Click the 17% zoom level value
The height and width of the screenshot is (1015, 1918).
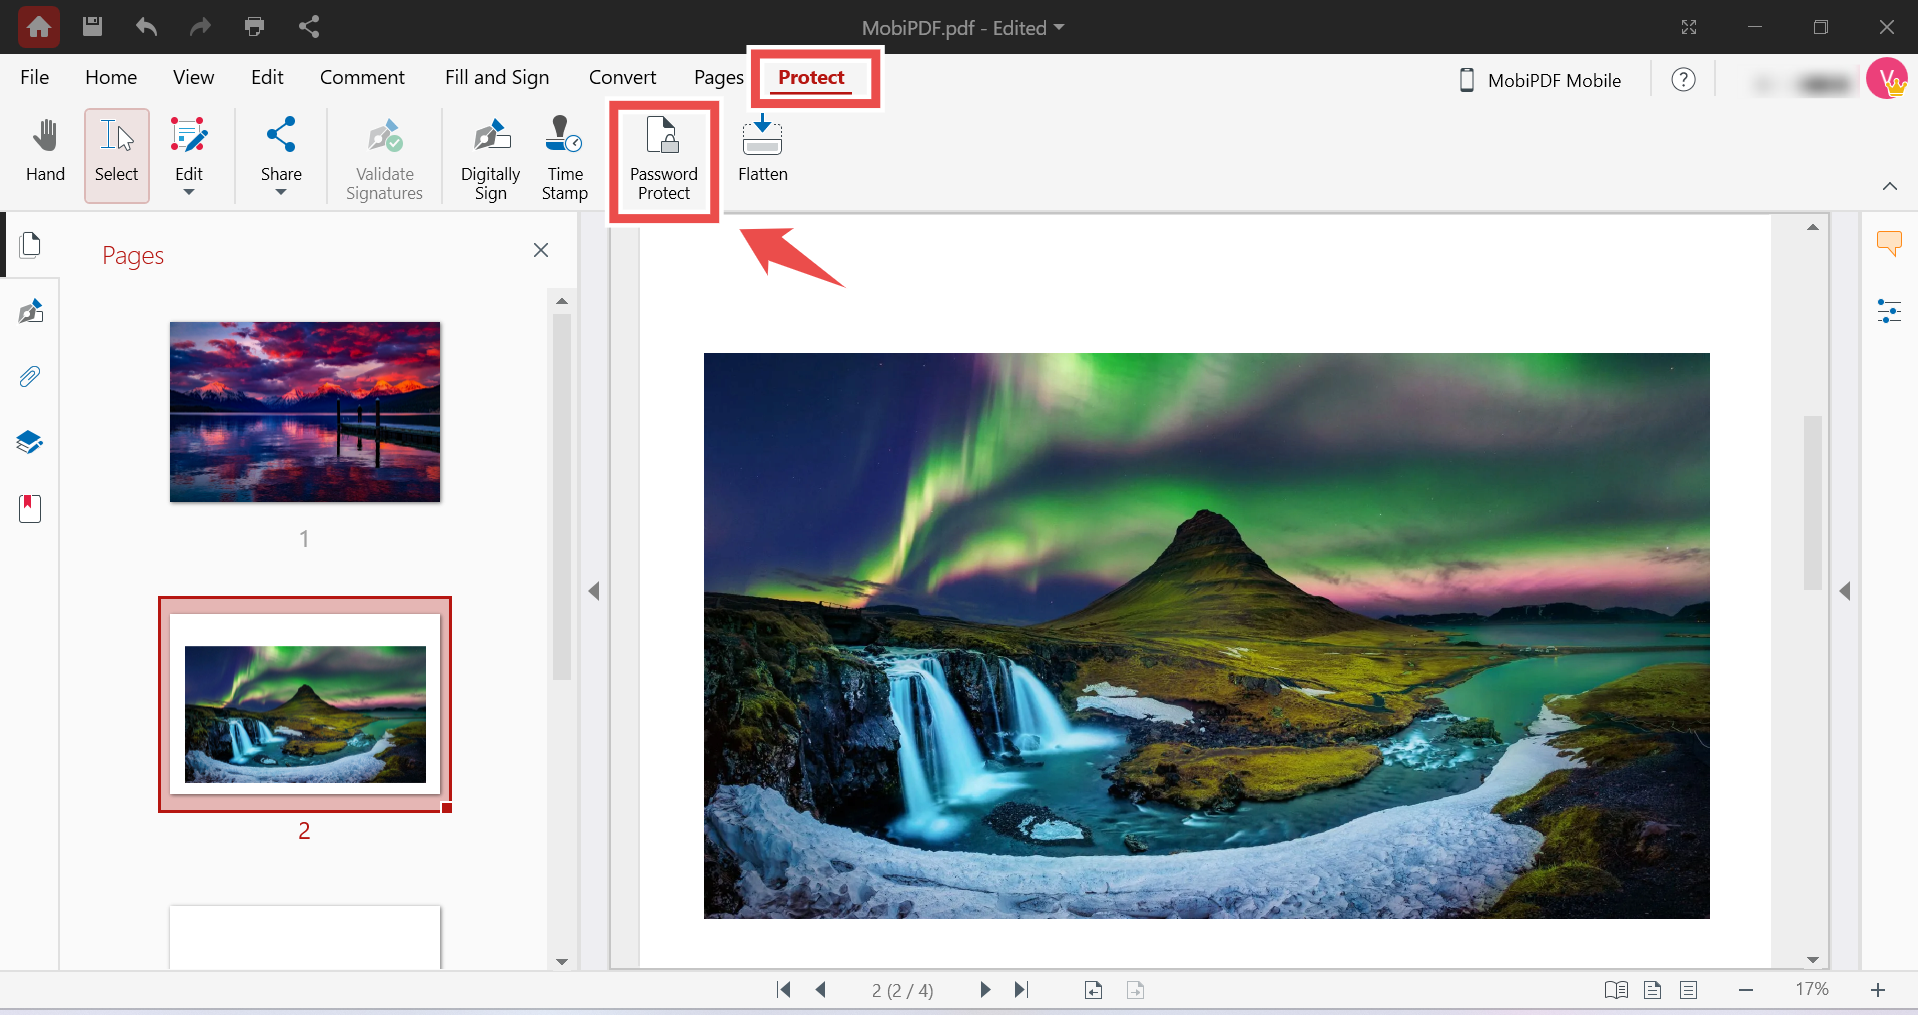coord(1812,989)
